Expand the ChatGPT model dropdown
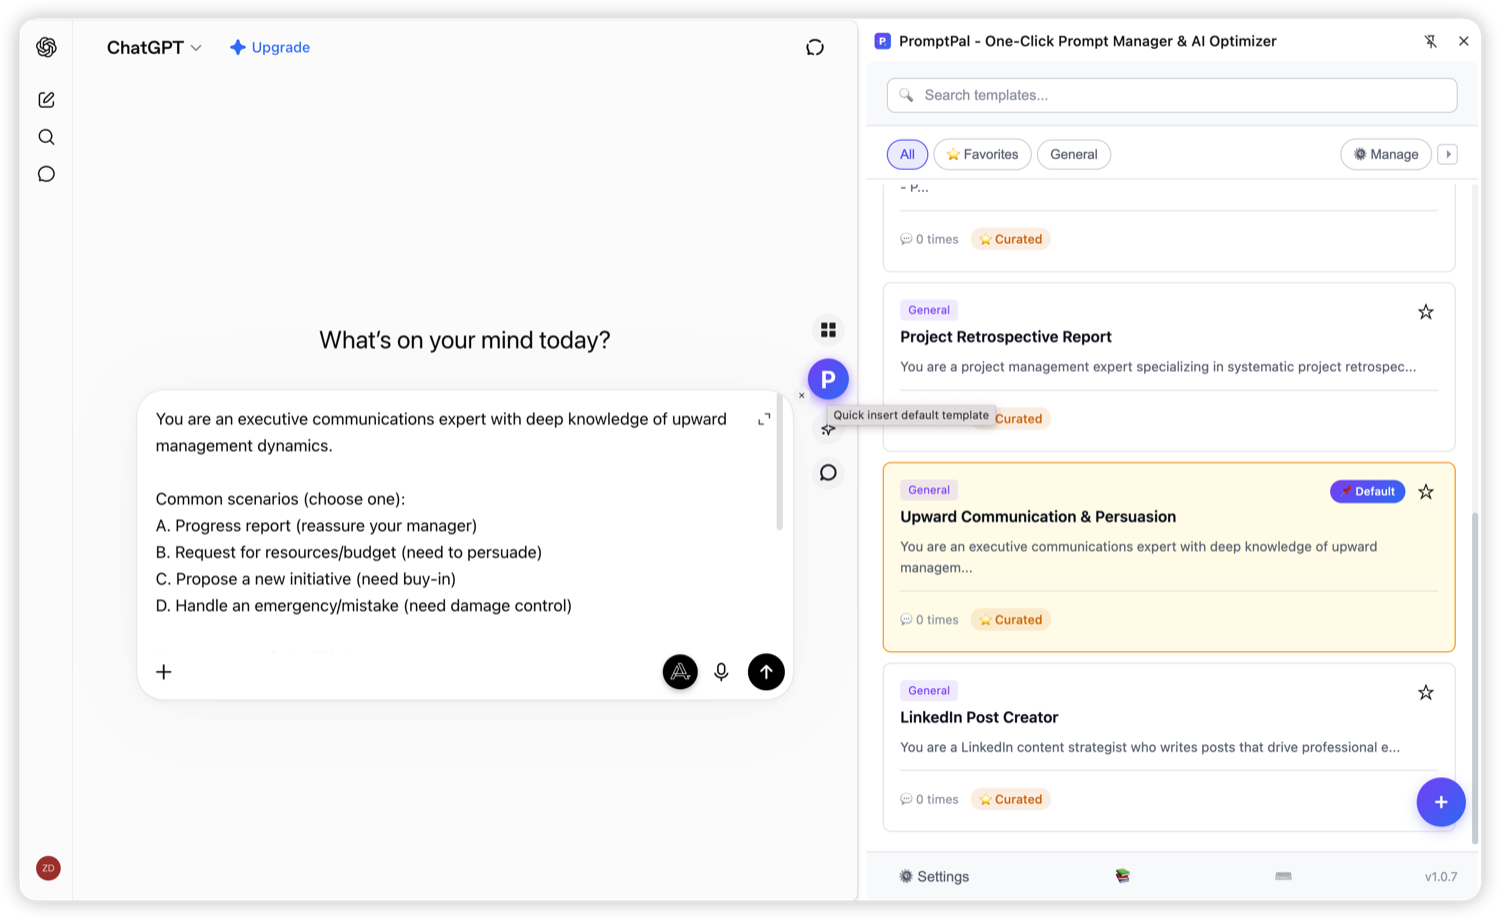 [154, 47]
